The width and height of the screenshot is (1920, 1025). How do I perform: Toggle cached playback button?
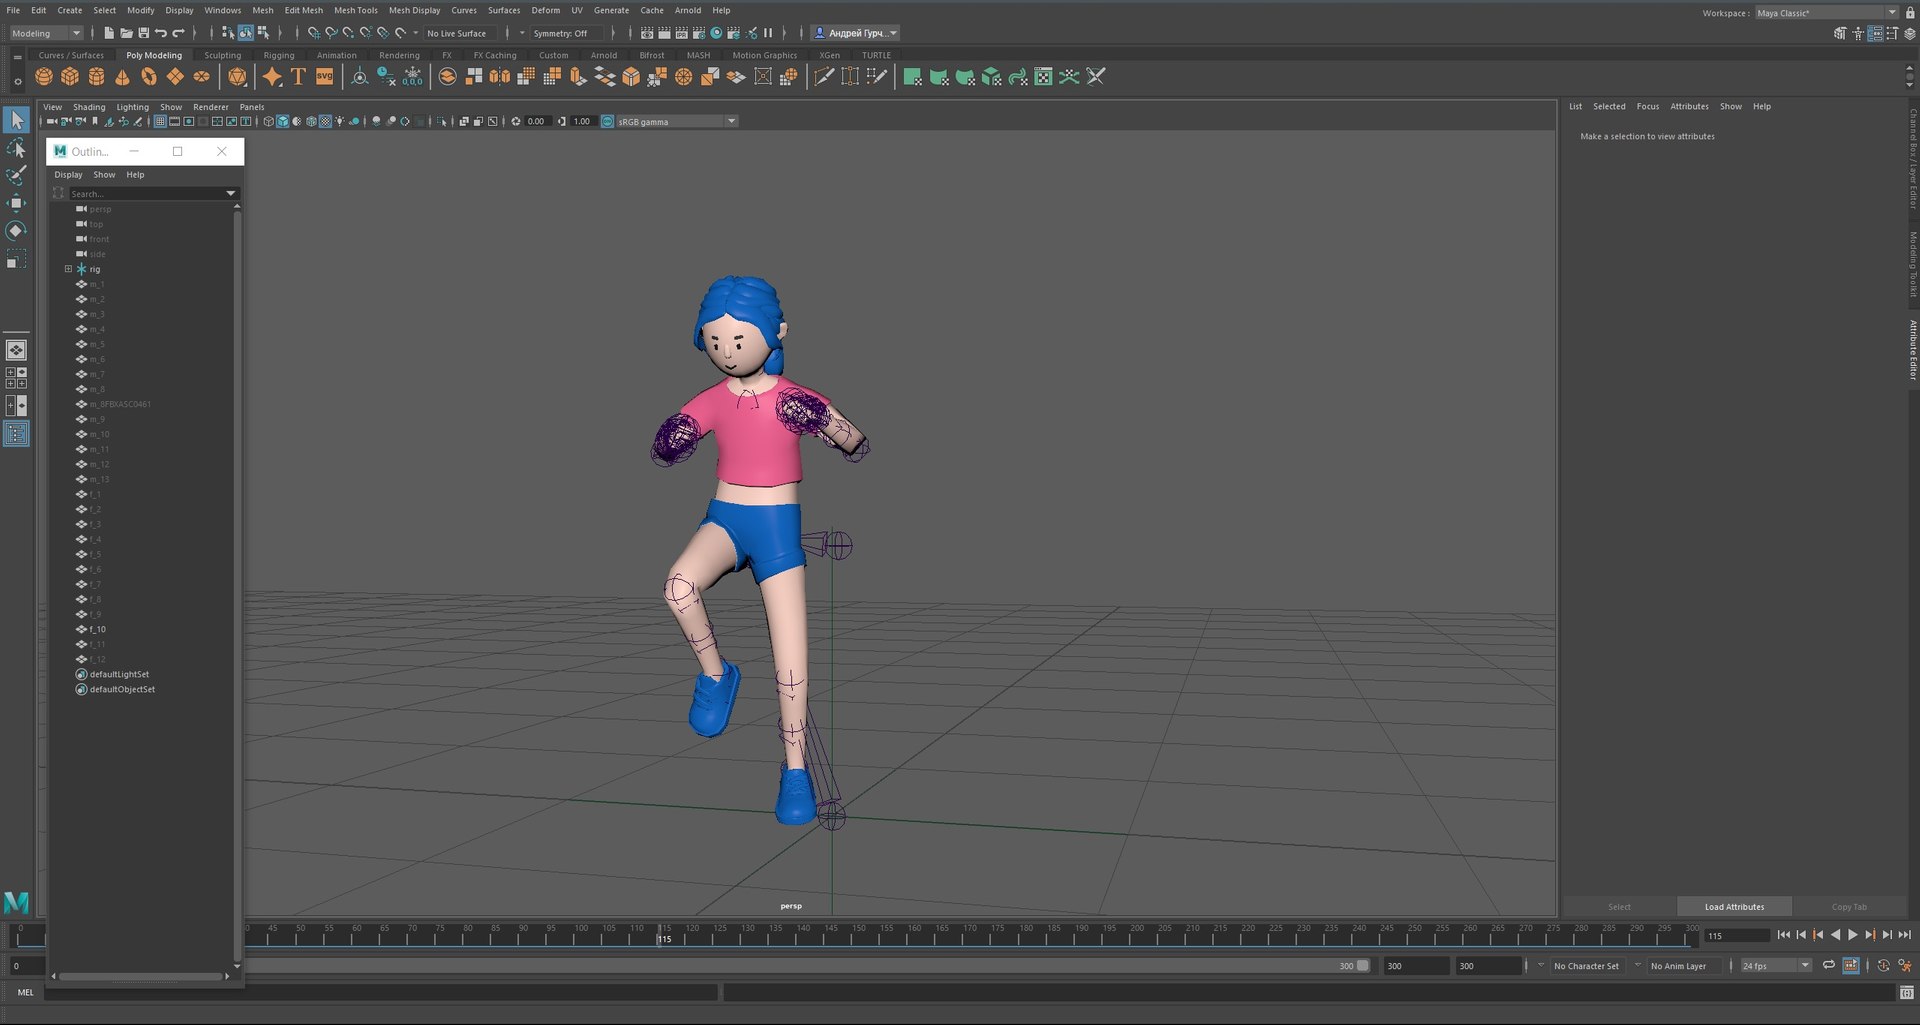(x=1851, y=966)
